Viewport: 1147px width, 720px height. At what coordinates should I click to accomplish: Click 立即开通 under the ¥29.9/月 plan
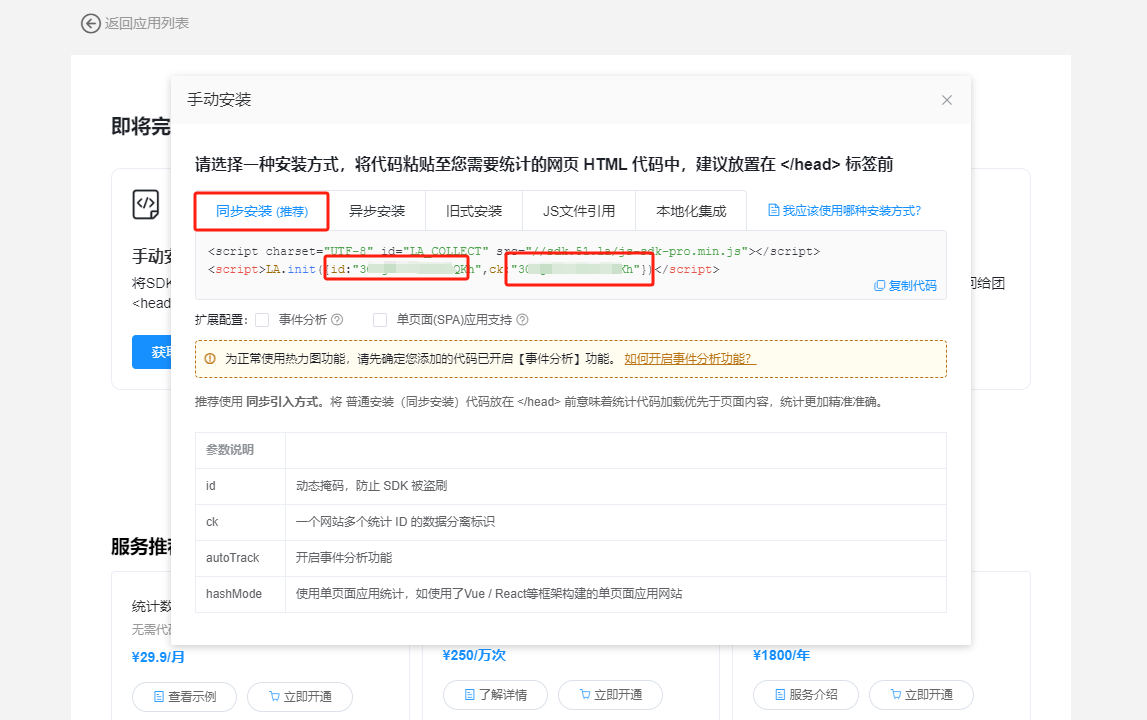click(300, 697)
